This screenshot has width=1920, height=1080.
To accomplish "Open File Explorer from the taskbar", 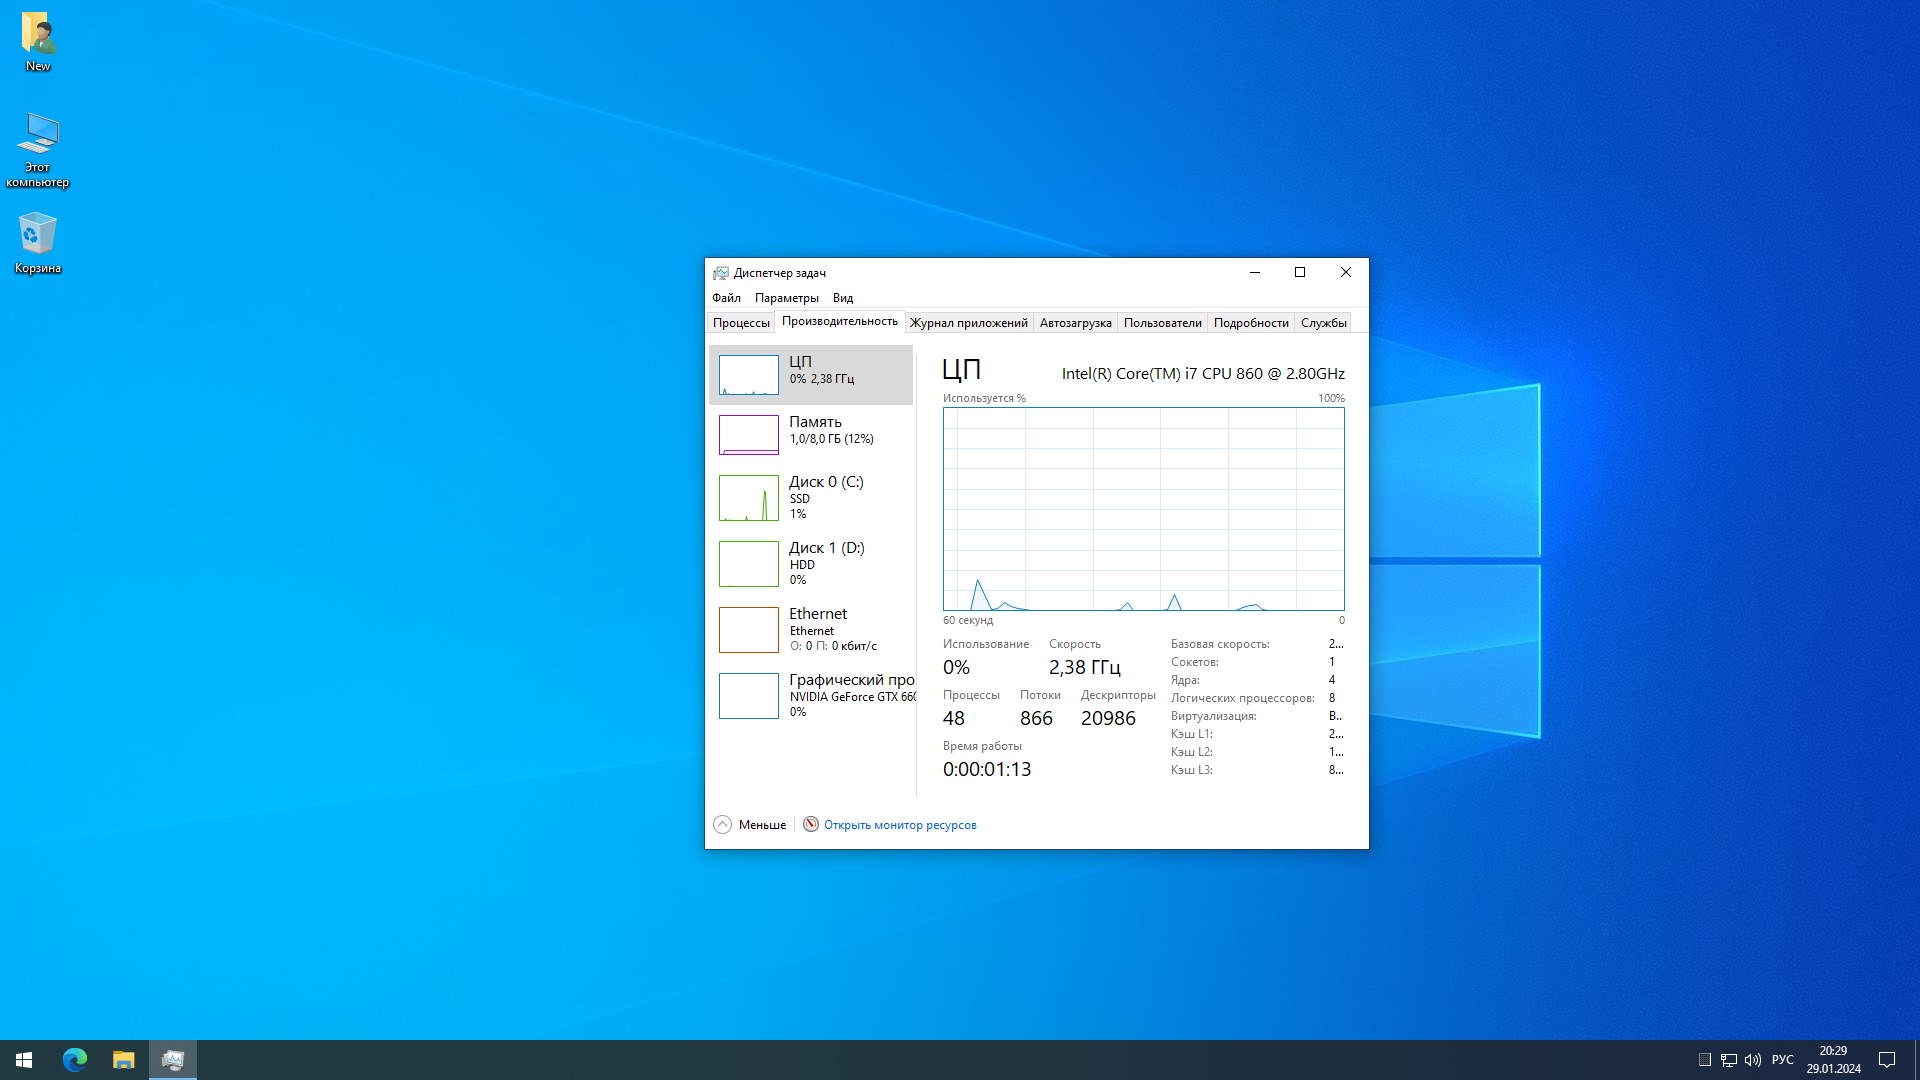I will click(123, 1060).
